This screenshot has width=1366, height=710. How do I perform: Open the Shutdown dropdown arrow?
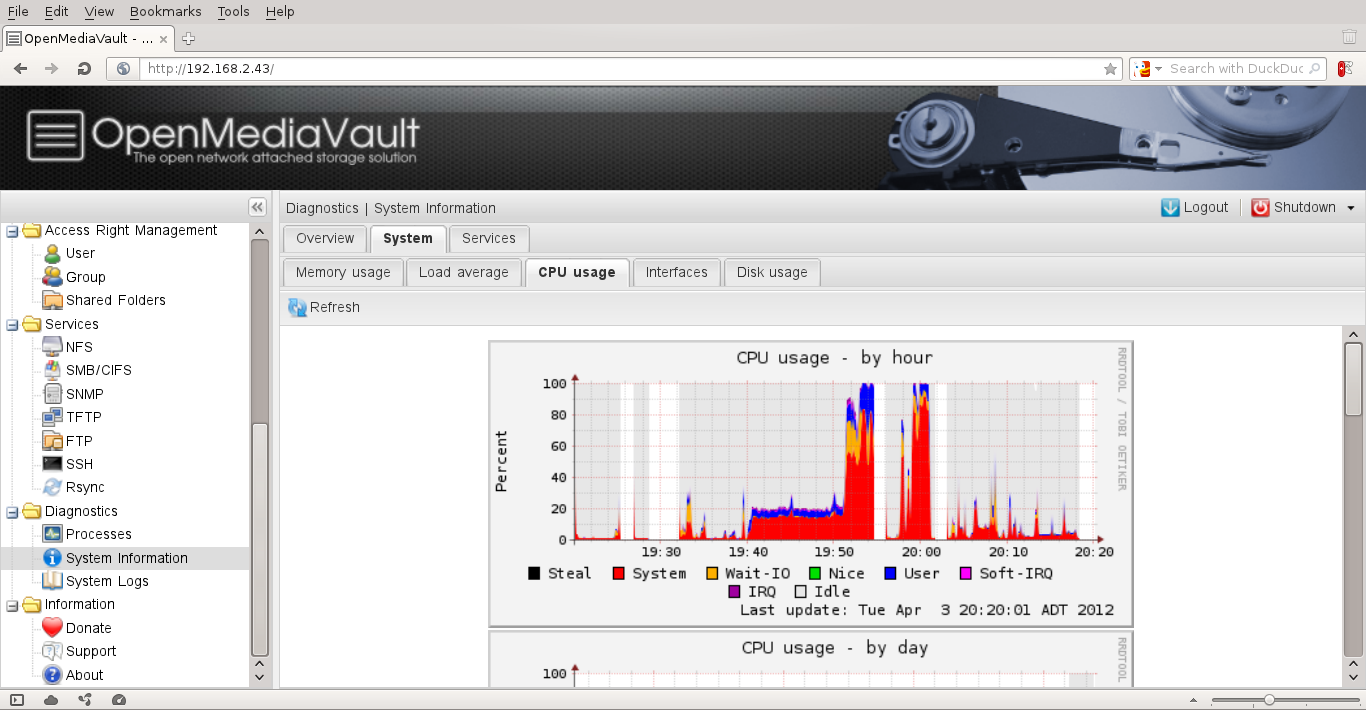(1351, 208)
